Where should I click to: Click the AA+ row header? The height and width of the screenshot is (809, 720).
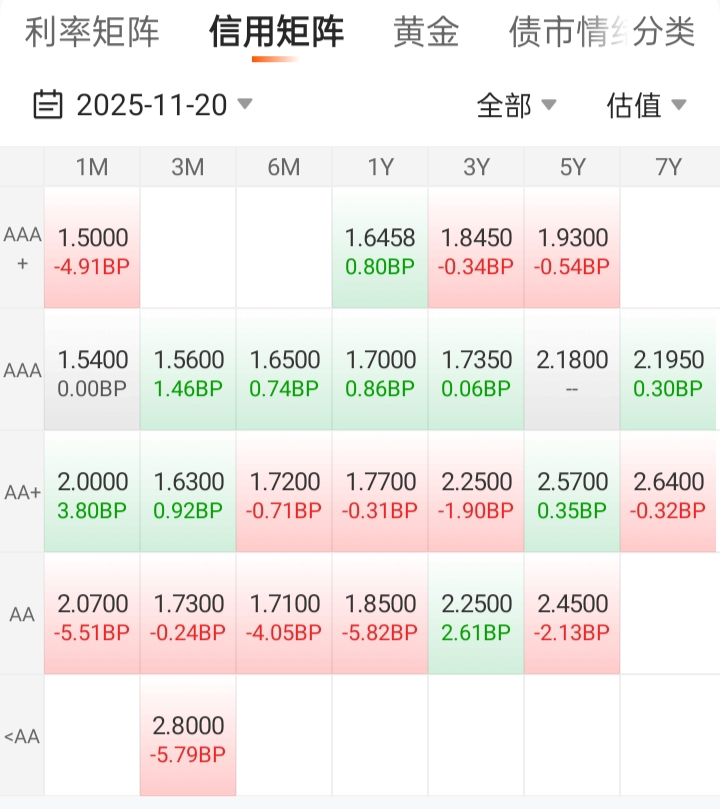[x=22, y=494]
